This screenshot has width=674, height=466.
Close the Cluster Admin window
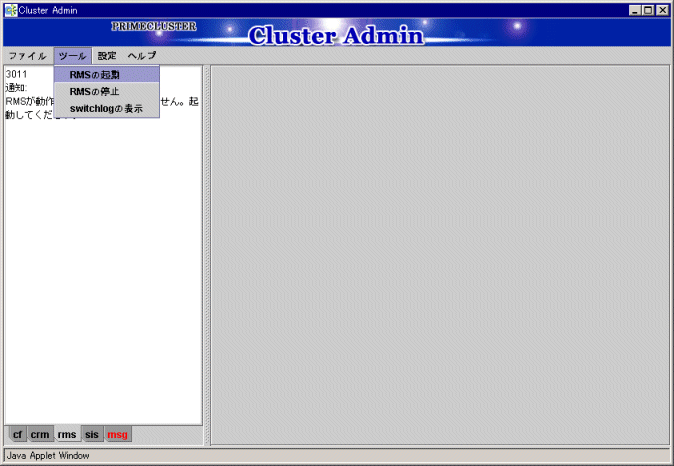pos(662,10)
